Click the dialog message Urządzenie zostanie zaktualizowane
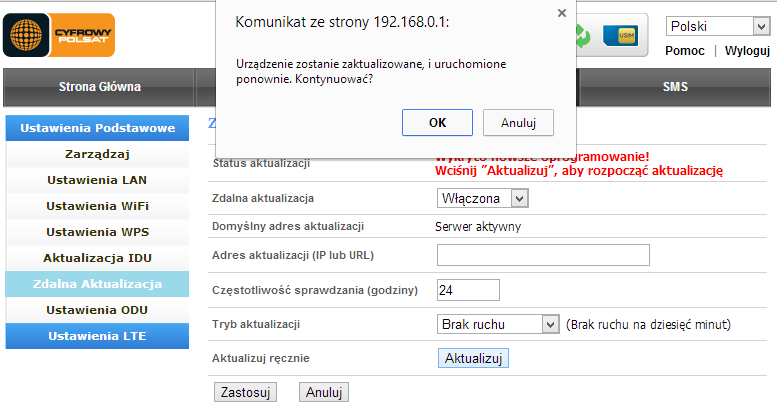The height and width of the screenshot is (418, 777). point(371,71)
